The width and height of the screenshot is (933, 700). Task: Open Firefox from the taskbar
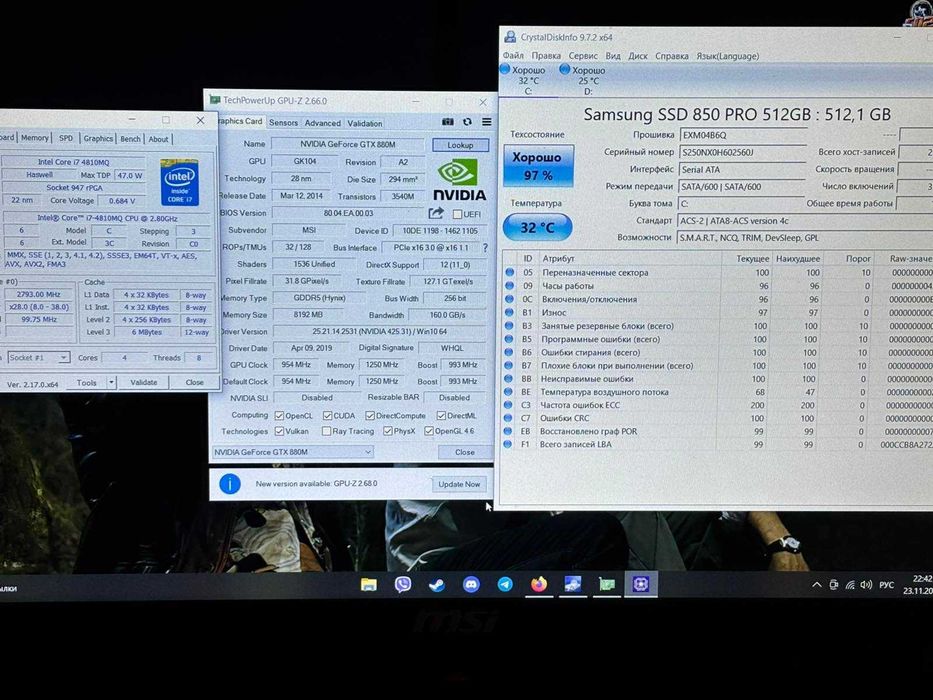(x=539, y=585)
